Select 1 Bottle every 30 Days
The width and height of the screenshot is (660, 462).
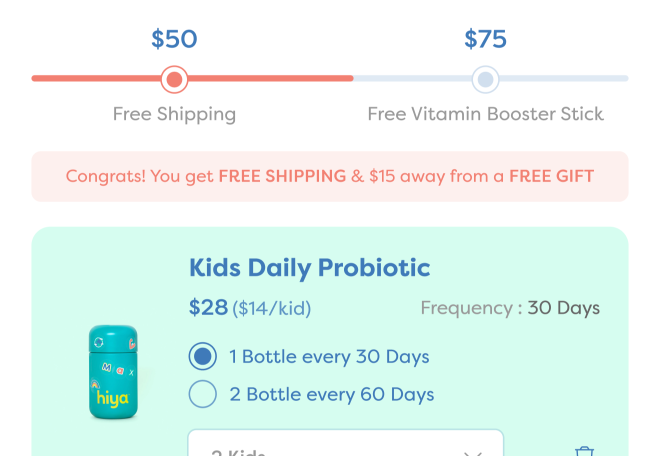pyautogui.click(x=203, y=356)
